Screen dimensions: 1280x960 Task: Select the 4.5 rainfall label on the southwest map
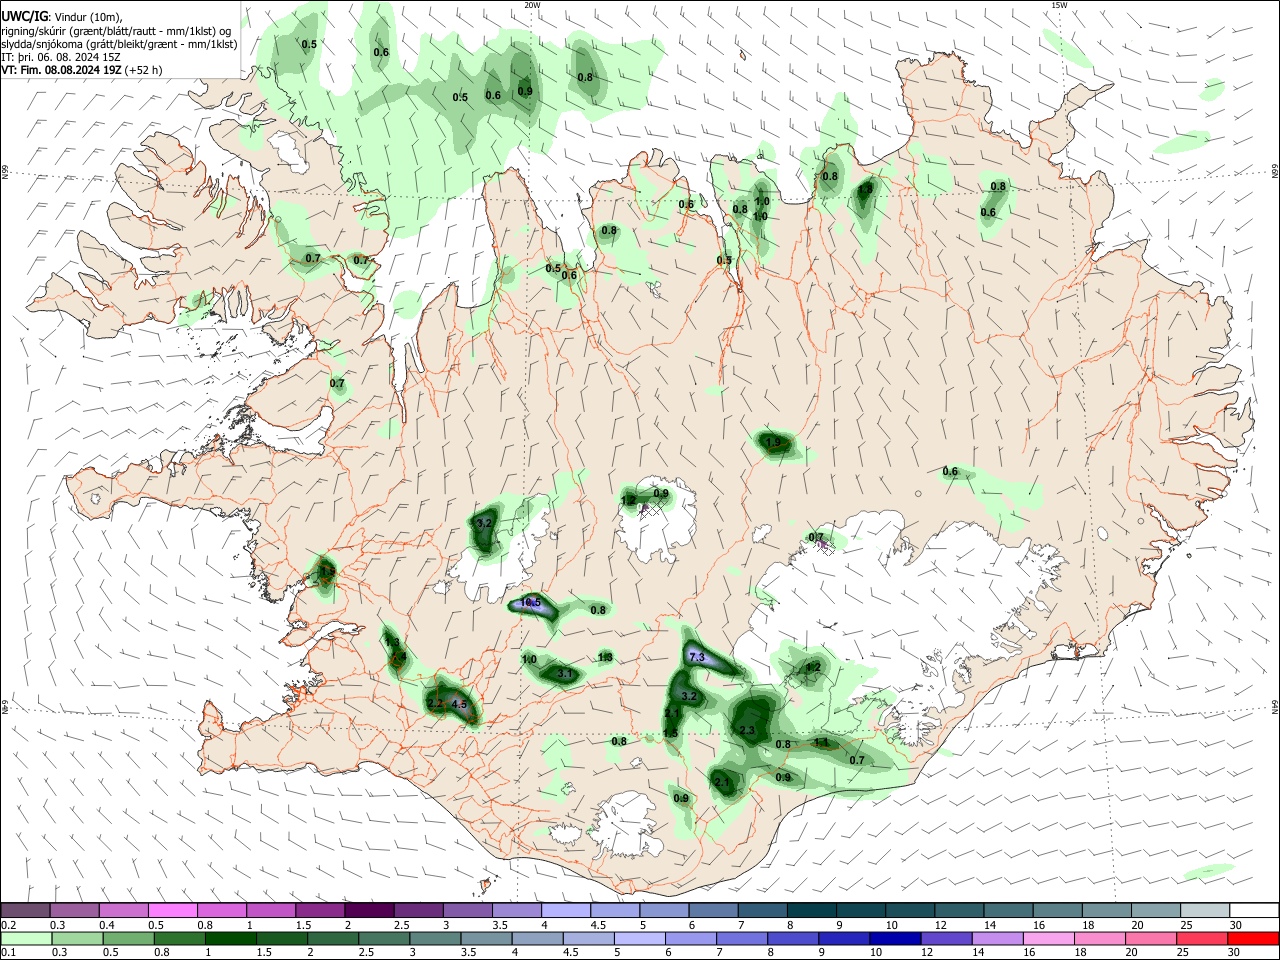click(x=460, y=704)
